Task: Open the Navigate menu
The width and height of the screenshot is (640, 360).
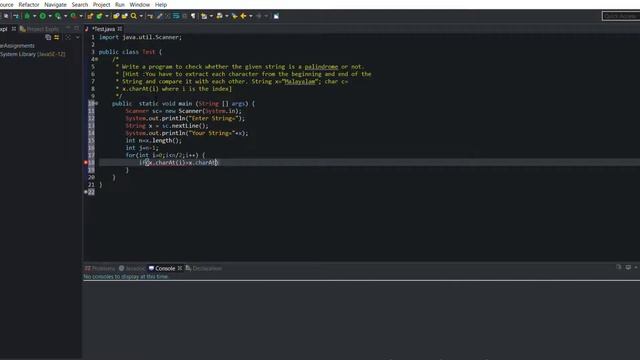Action: point(55,4)
